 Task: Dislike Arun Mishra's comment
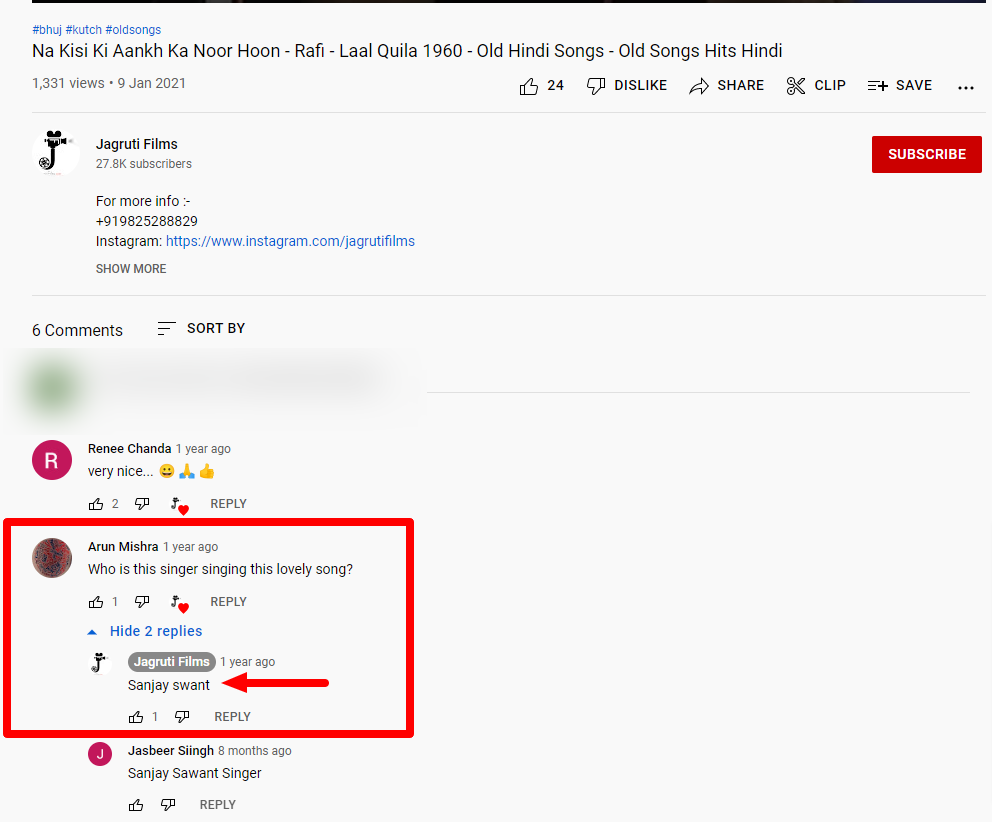click(142, 602)
